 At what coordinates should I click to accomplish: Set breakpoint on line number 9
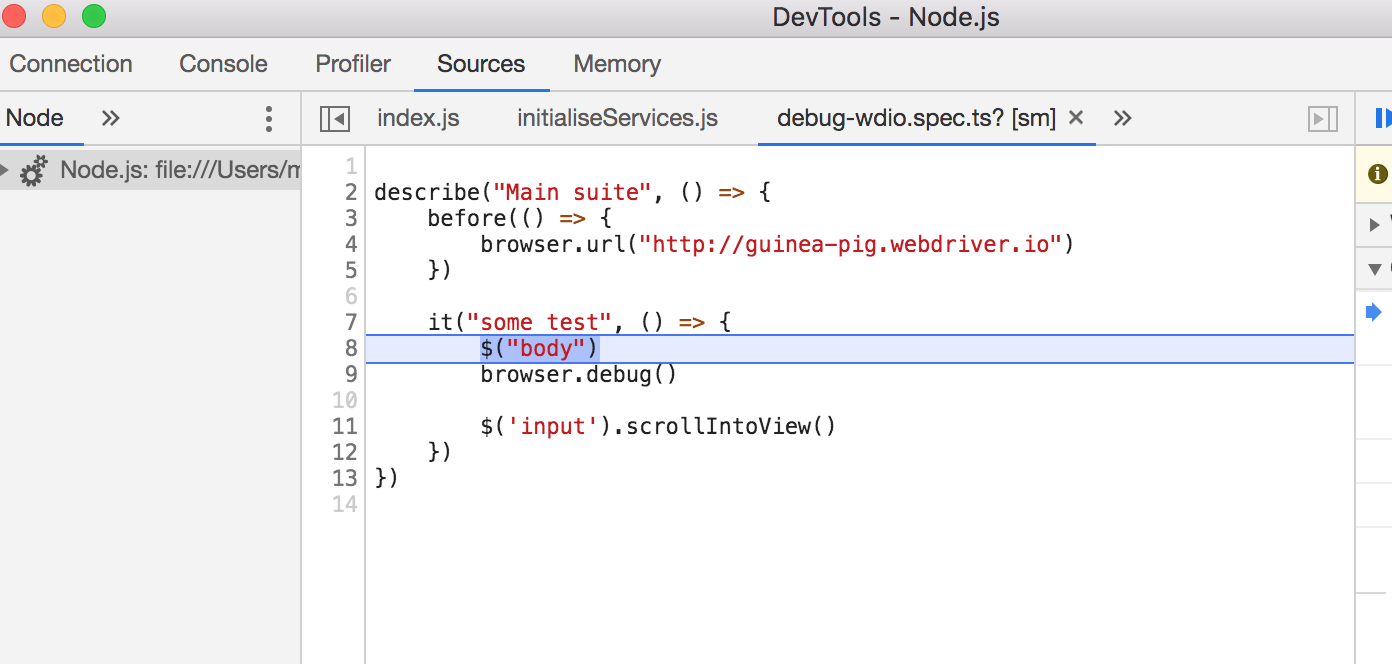click(350, 374)
